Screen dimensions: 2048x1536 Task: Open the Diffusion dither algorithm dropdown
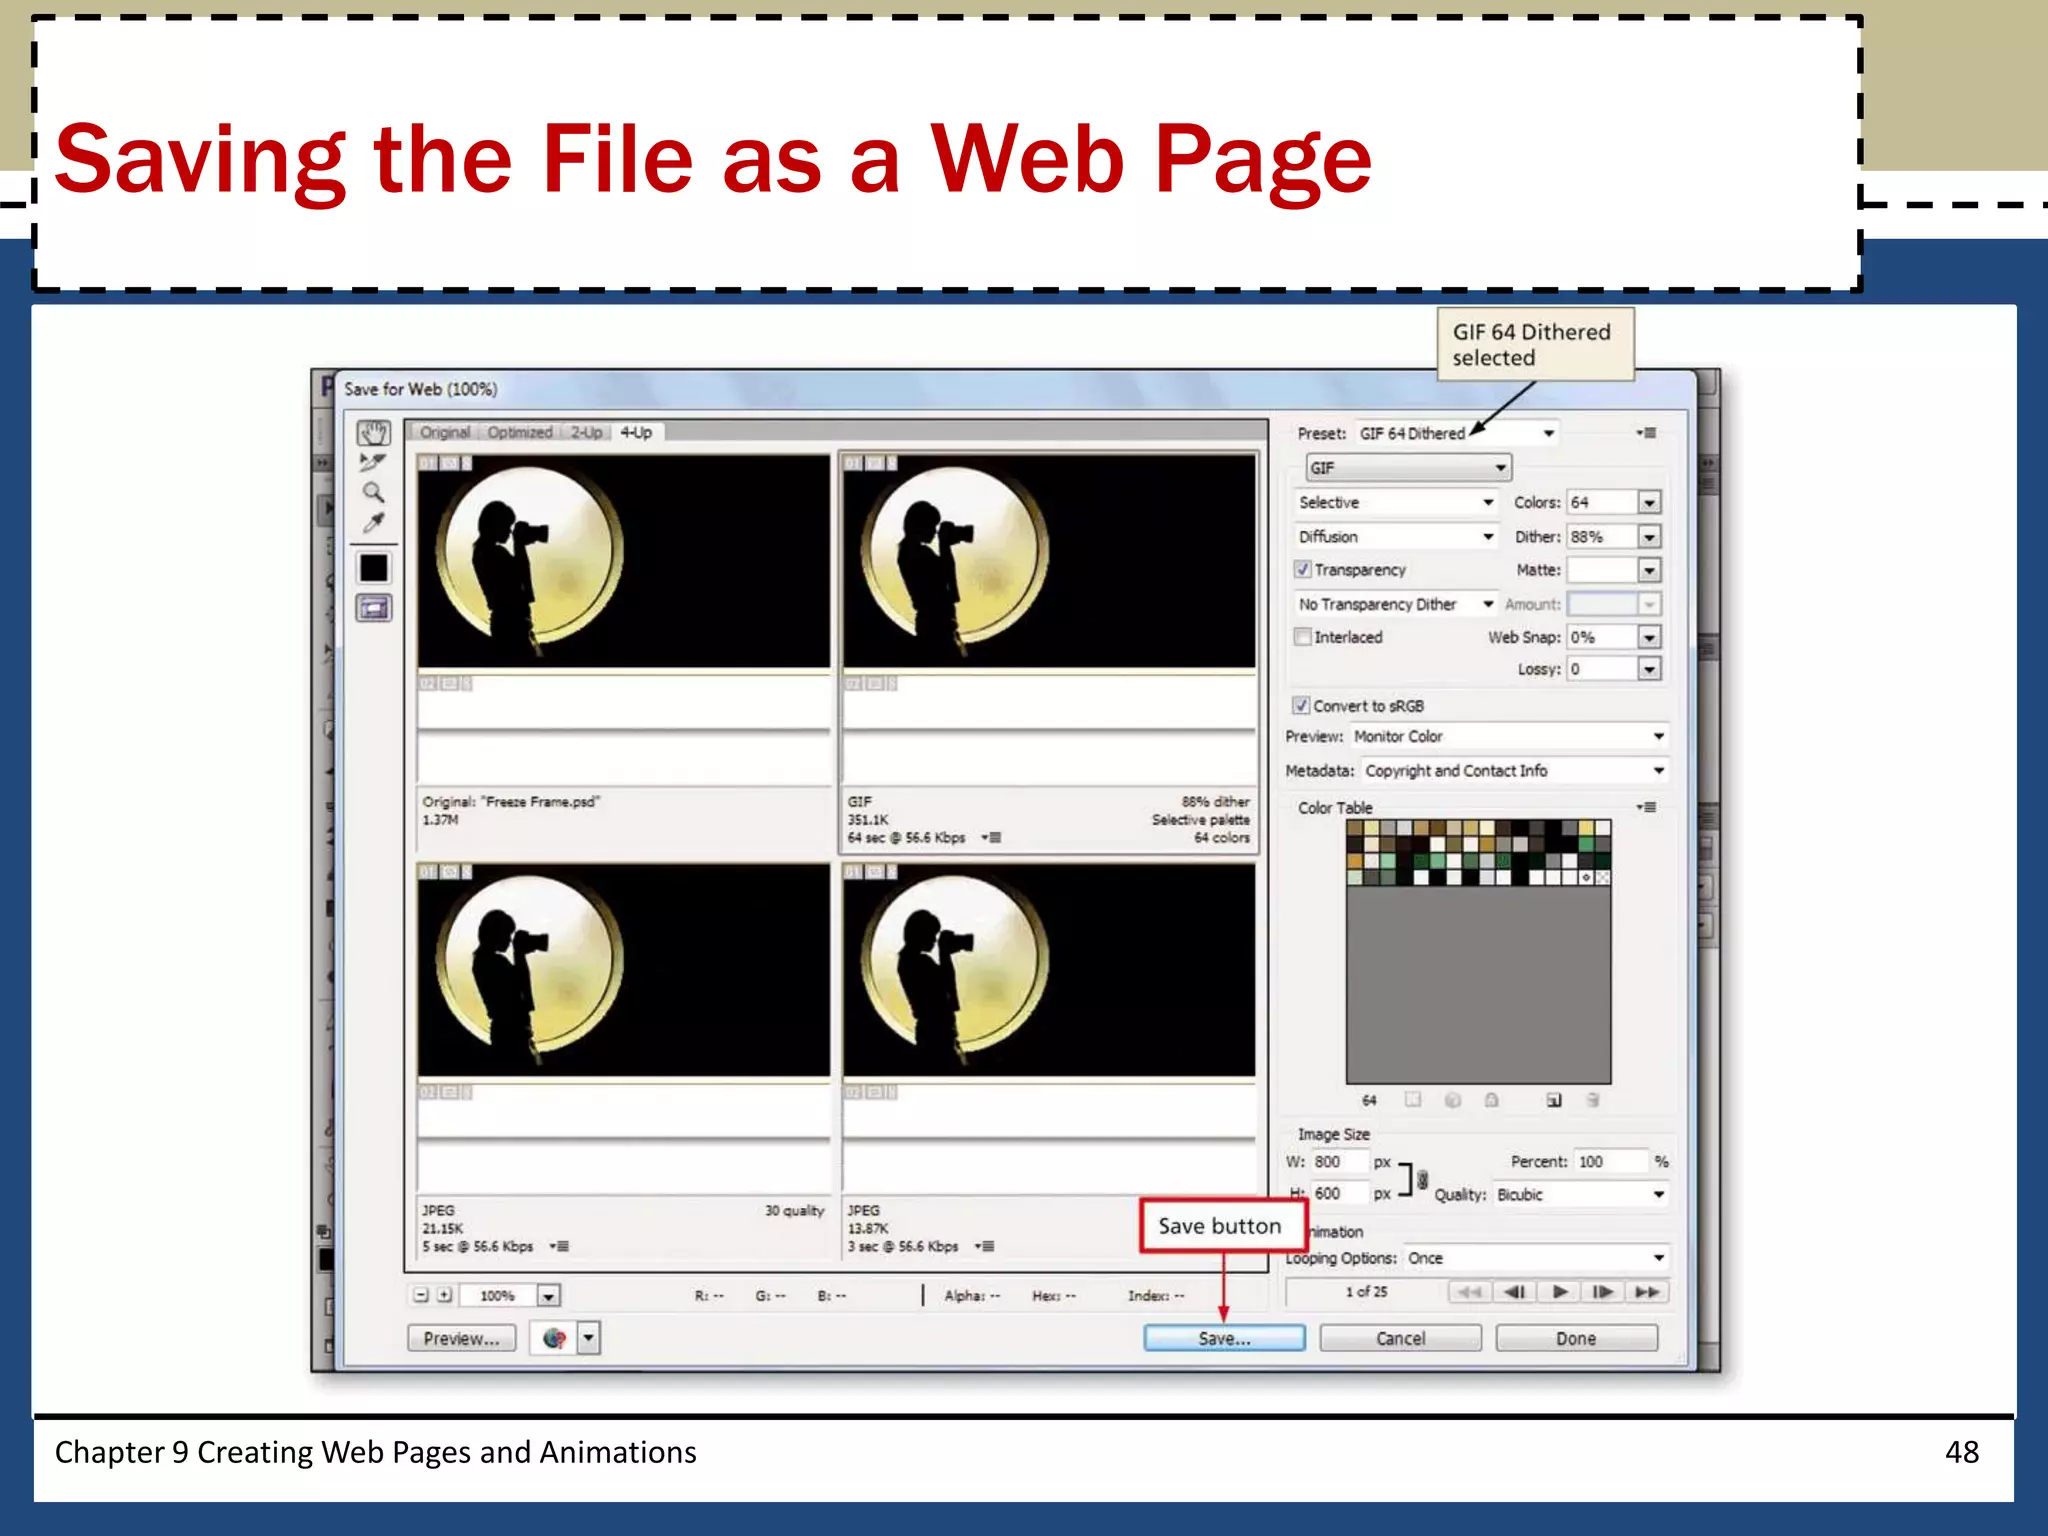(1397, 536)
